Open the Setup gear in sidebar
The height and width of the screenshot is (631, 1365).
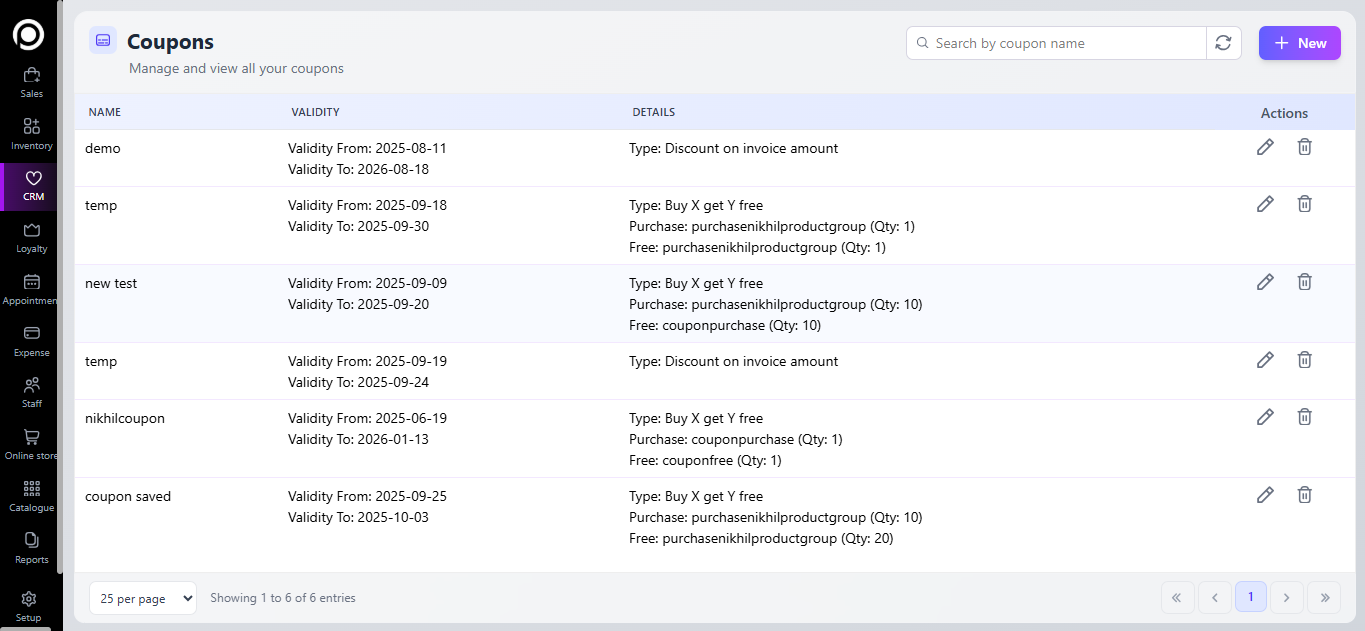[x=29, y=605]
